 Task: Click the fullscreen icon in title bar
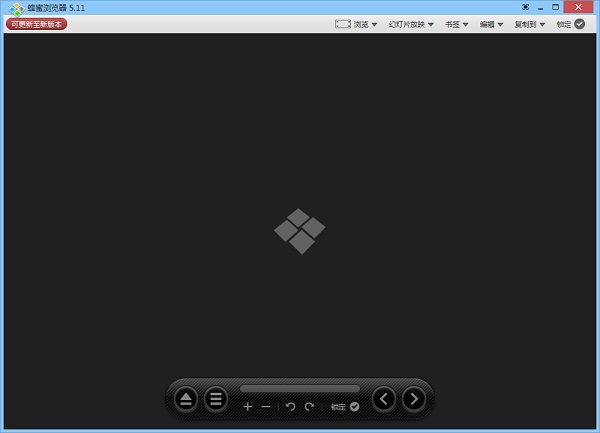pyautogui.click(x=525, y=7)
